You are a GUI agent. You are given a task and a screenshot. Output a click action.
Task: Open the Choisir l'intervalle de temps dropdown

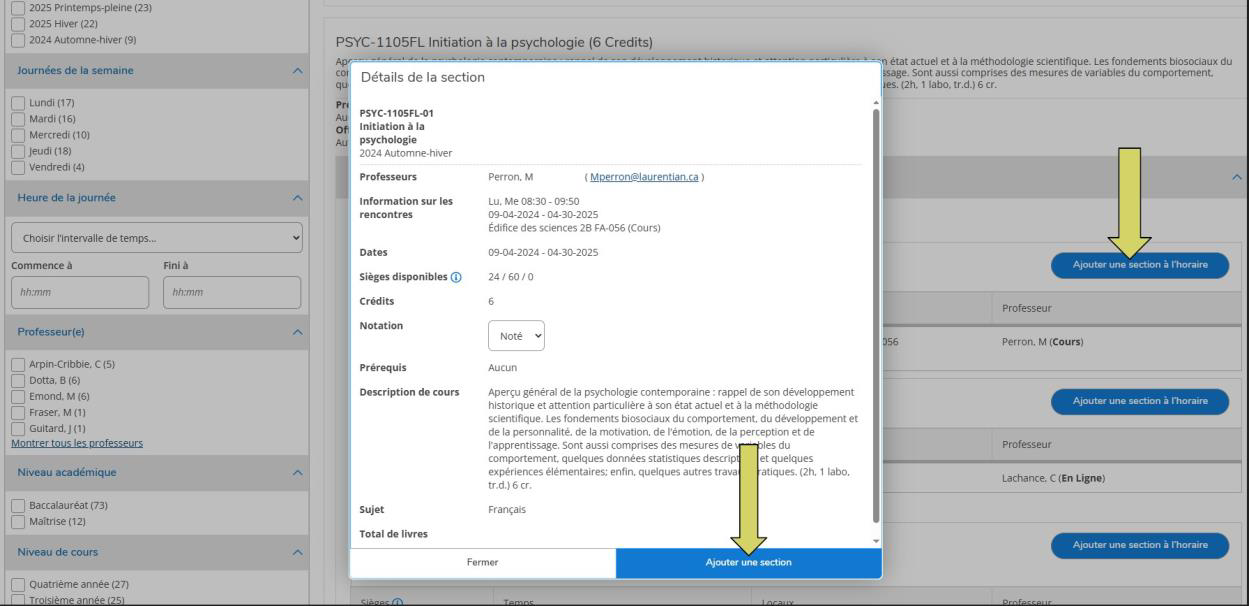pos(155,238)
